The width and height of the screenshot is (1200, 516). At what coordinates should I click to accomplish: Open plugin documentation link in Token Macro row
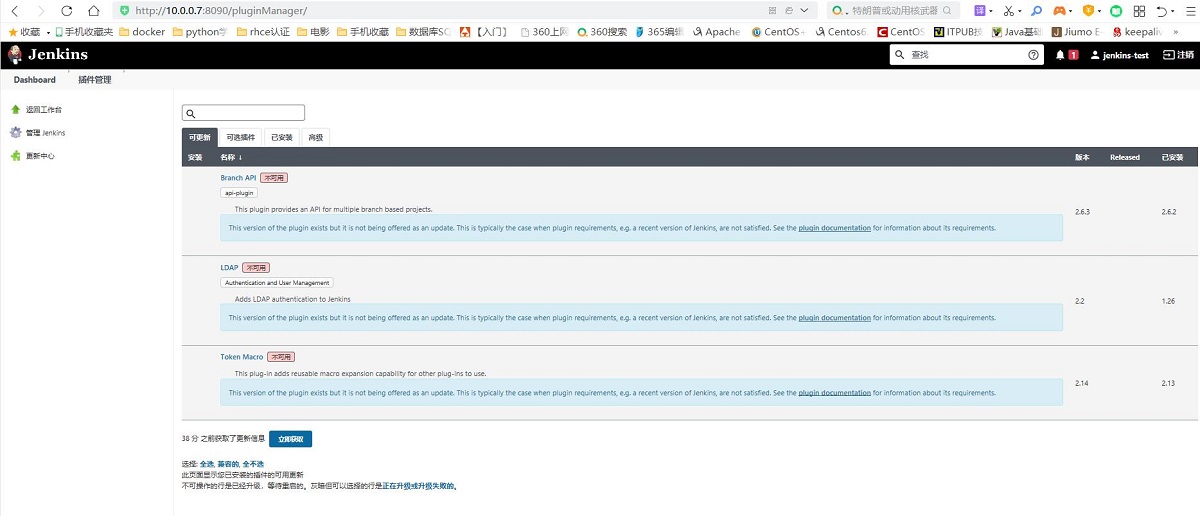point(834,393)
